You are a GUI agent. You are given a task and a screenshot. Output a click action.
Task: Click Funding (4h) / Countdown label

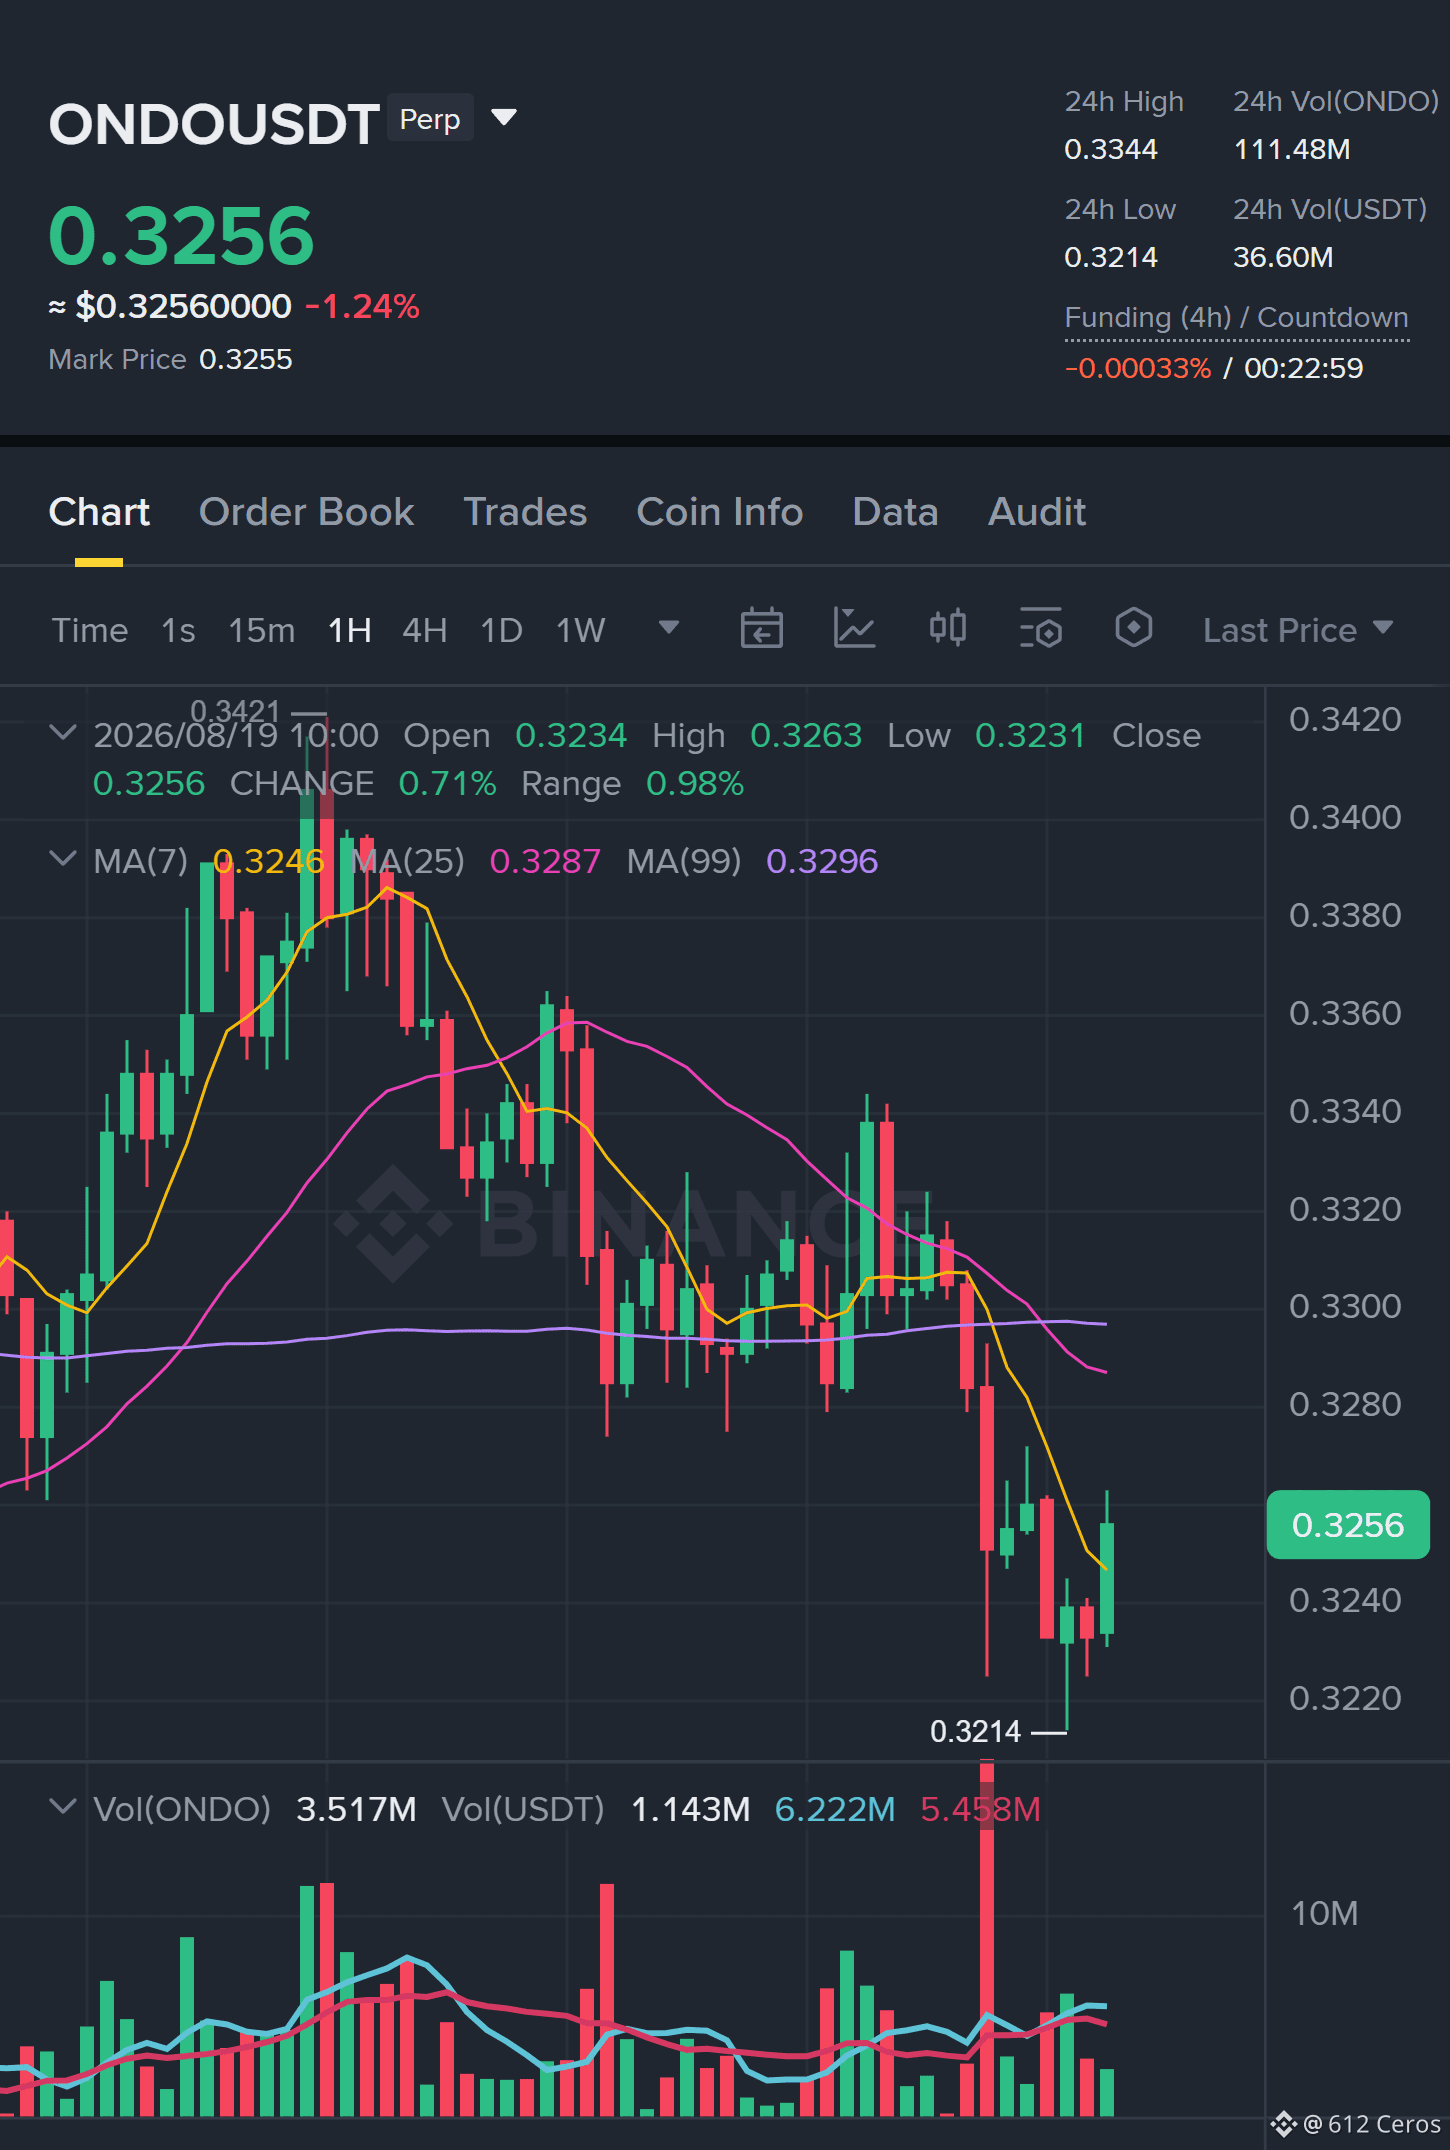1236,318
